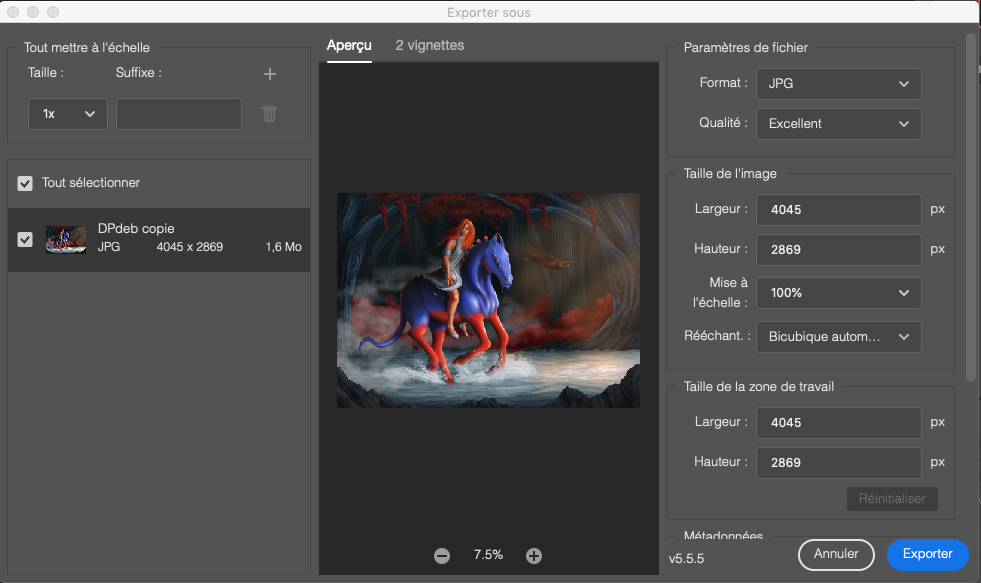Open the Format dropdown showing JPG
Screen dimensions: 981x583
tap(838, 84)
